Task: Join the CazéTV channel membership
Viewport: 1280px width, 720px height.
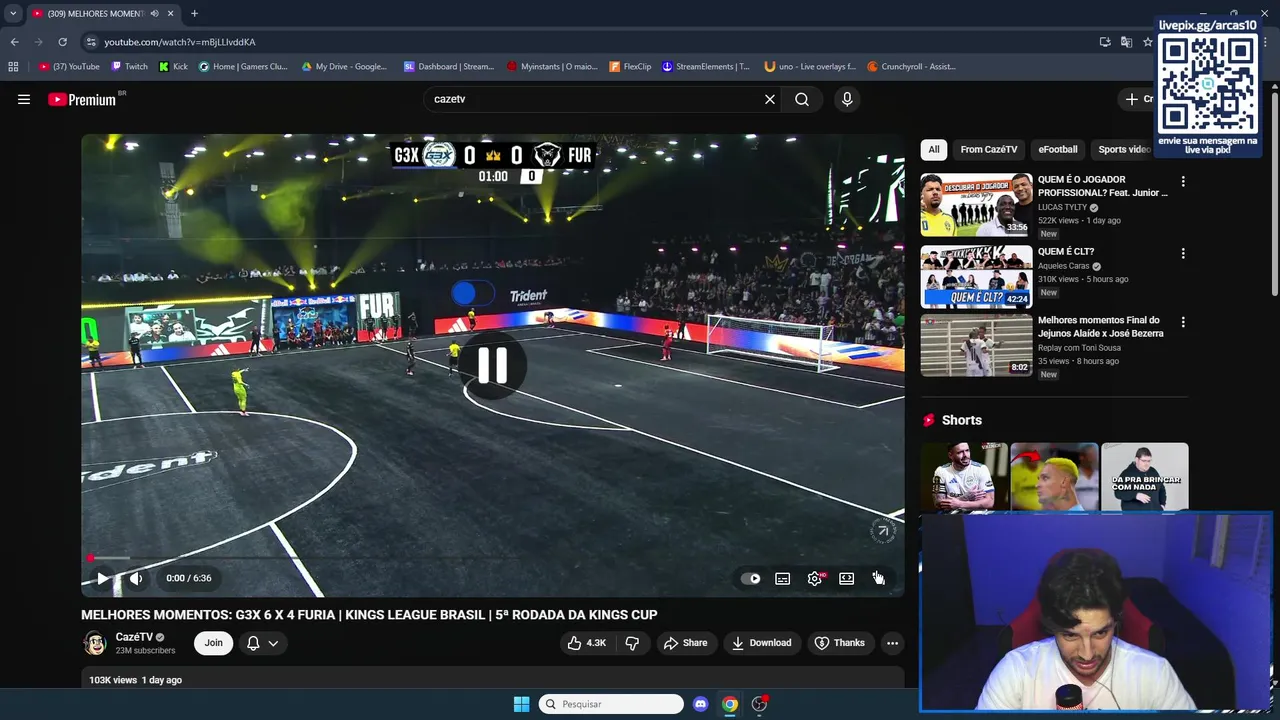Action: tap(213, 643)
